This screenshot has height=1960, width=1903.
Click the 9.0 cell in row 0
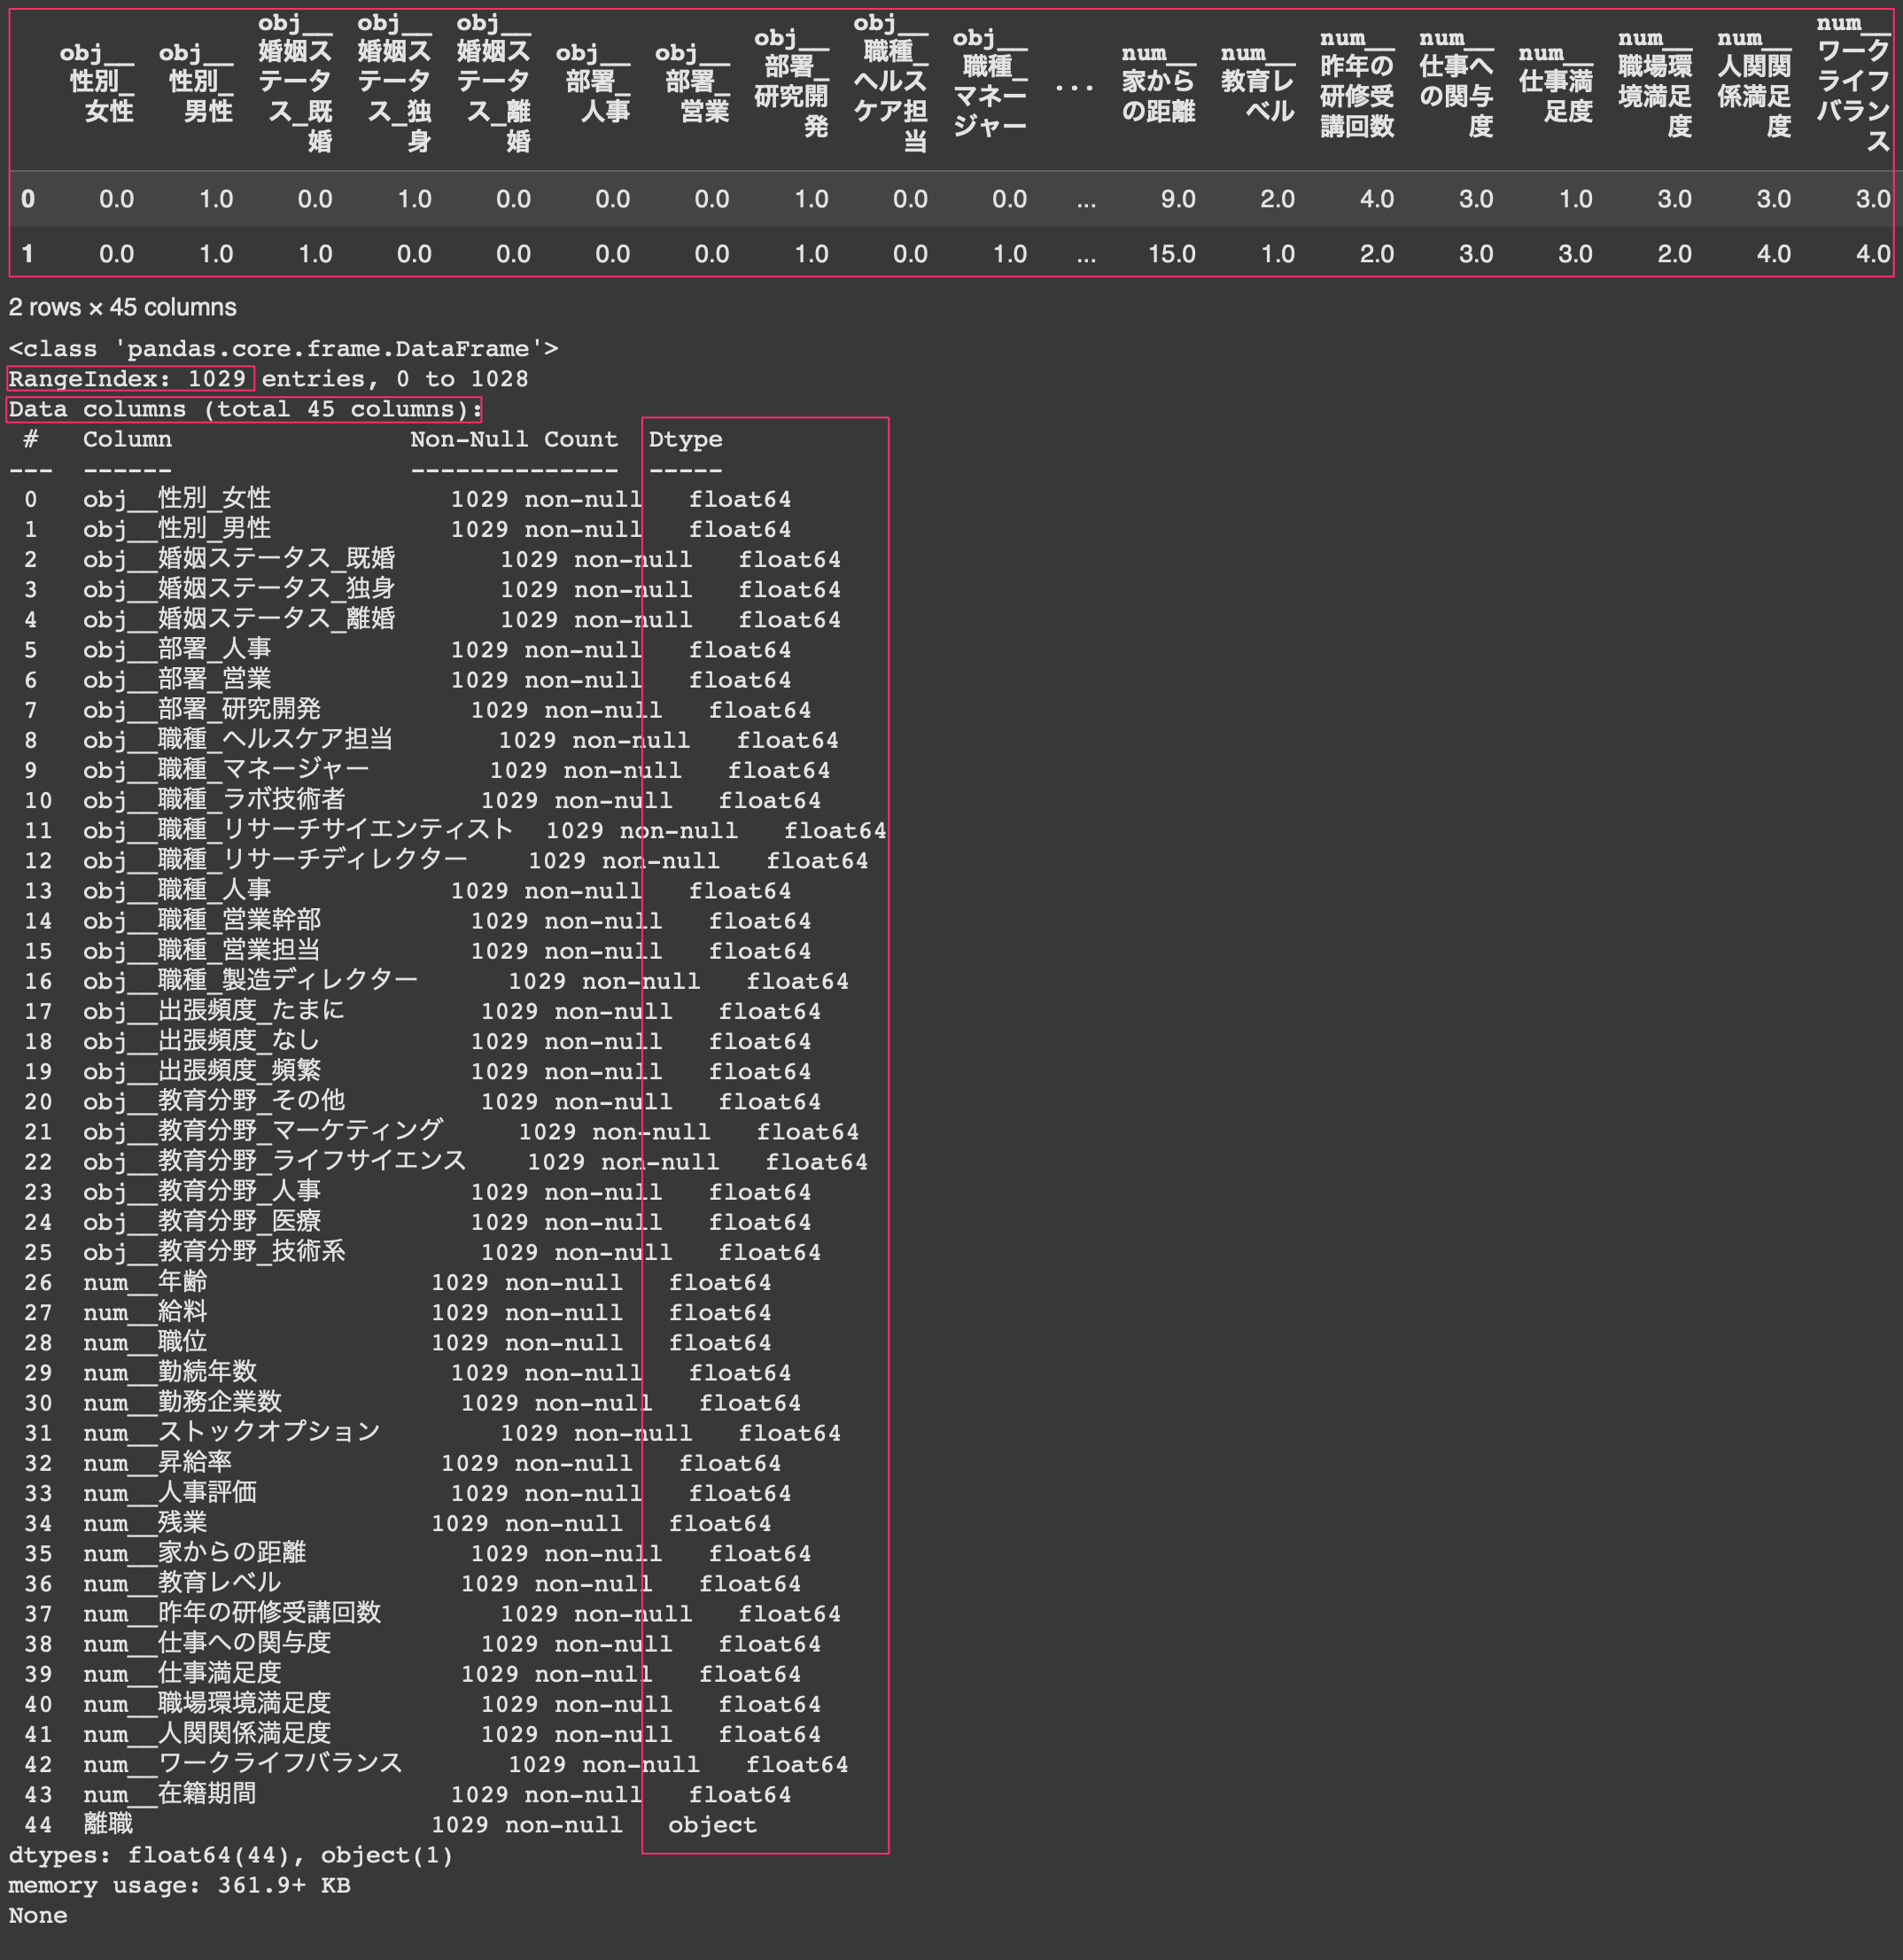[1177, 199]
